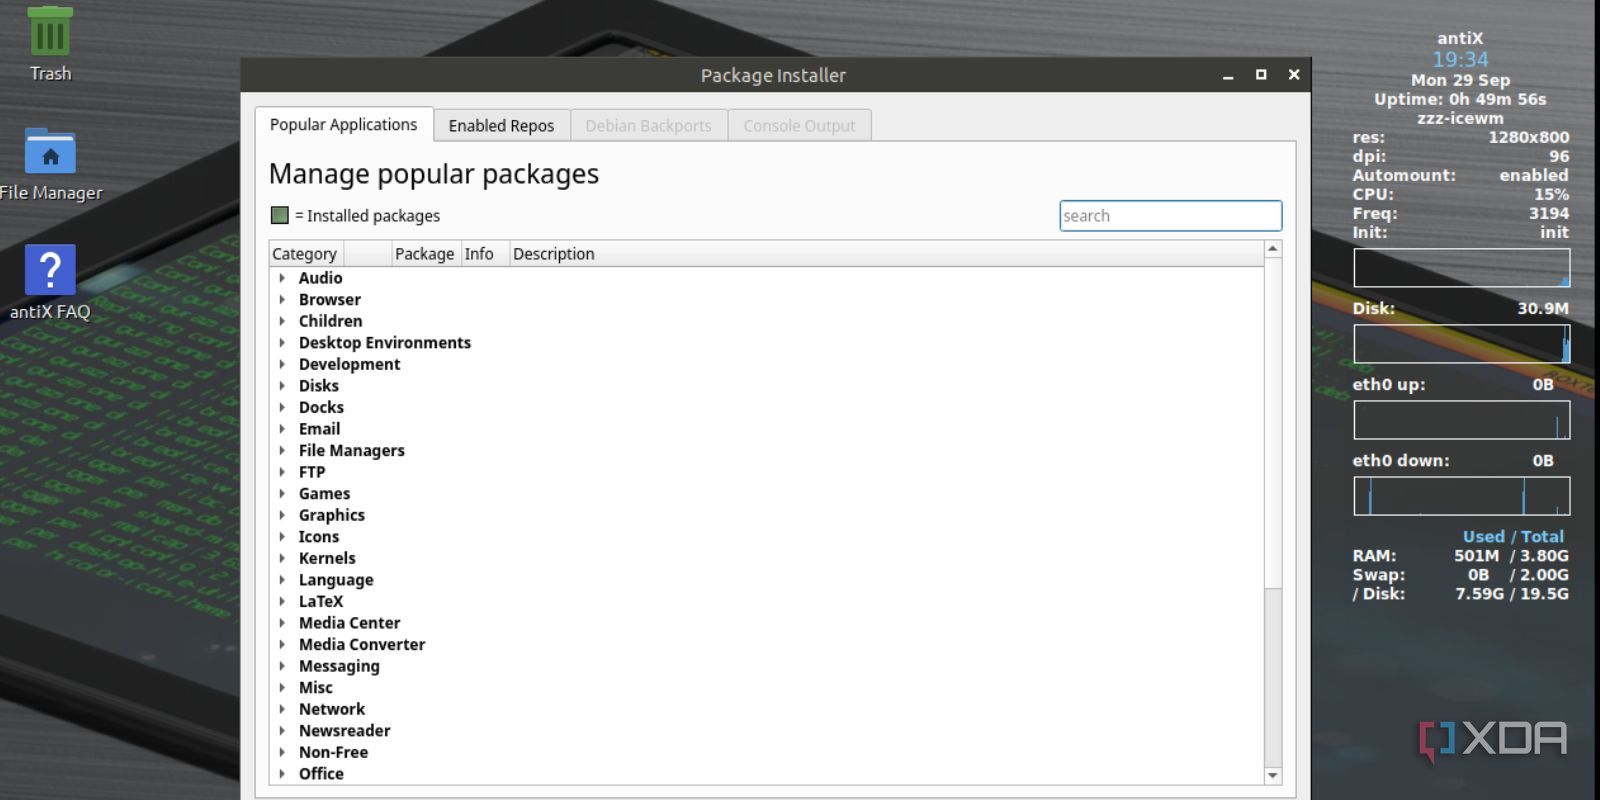
Task: Select the Non-Free category row
Action: click(x=766, y=752)
